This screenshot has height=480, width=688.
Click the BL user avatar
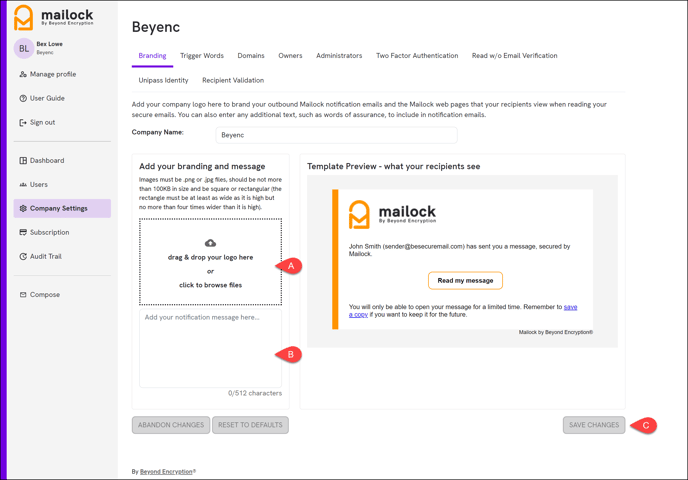click(23, 48)
